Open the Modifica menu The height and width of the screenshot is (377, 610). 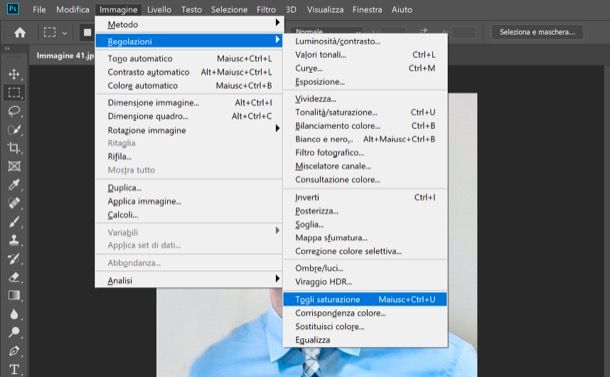[73, 9]
